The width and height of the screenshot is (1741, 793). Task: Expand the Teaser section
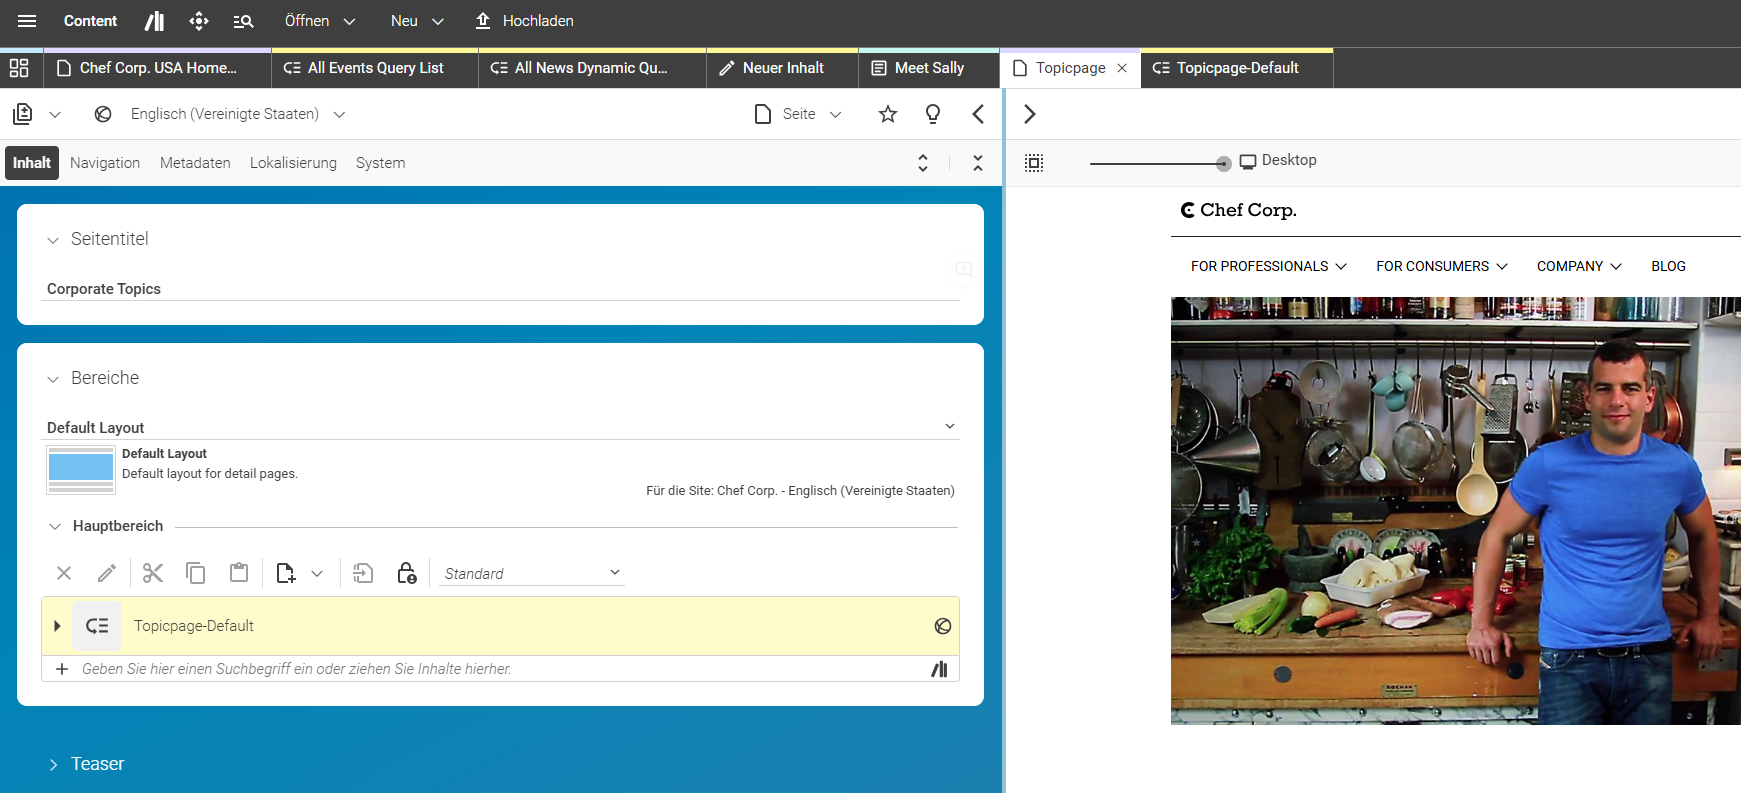pyautogui.click(x=53, y=765)
